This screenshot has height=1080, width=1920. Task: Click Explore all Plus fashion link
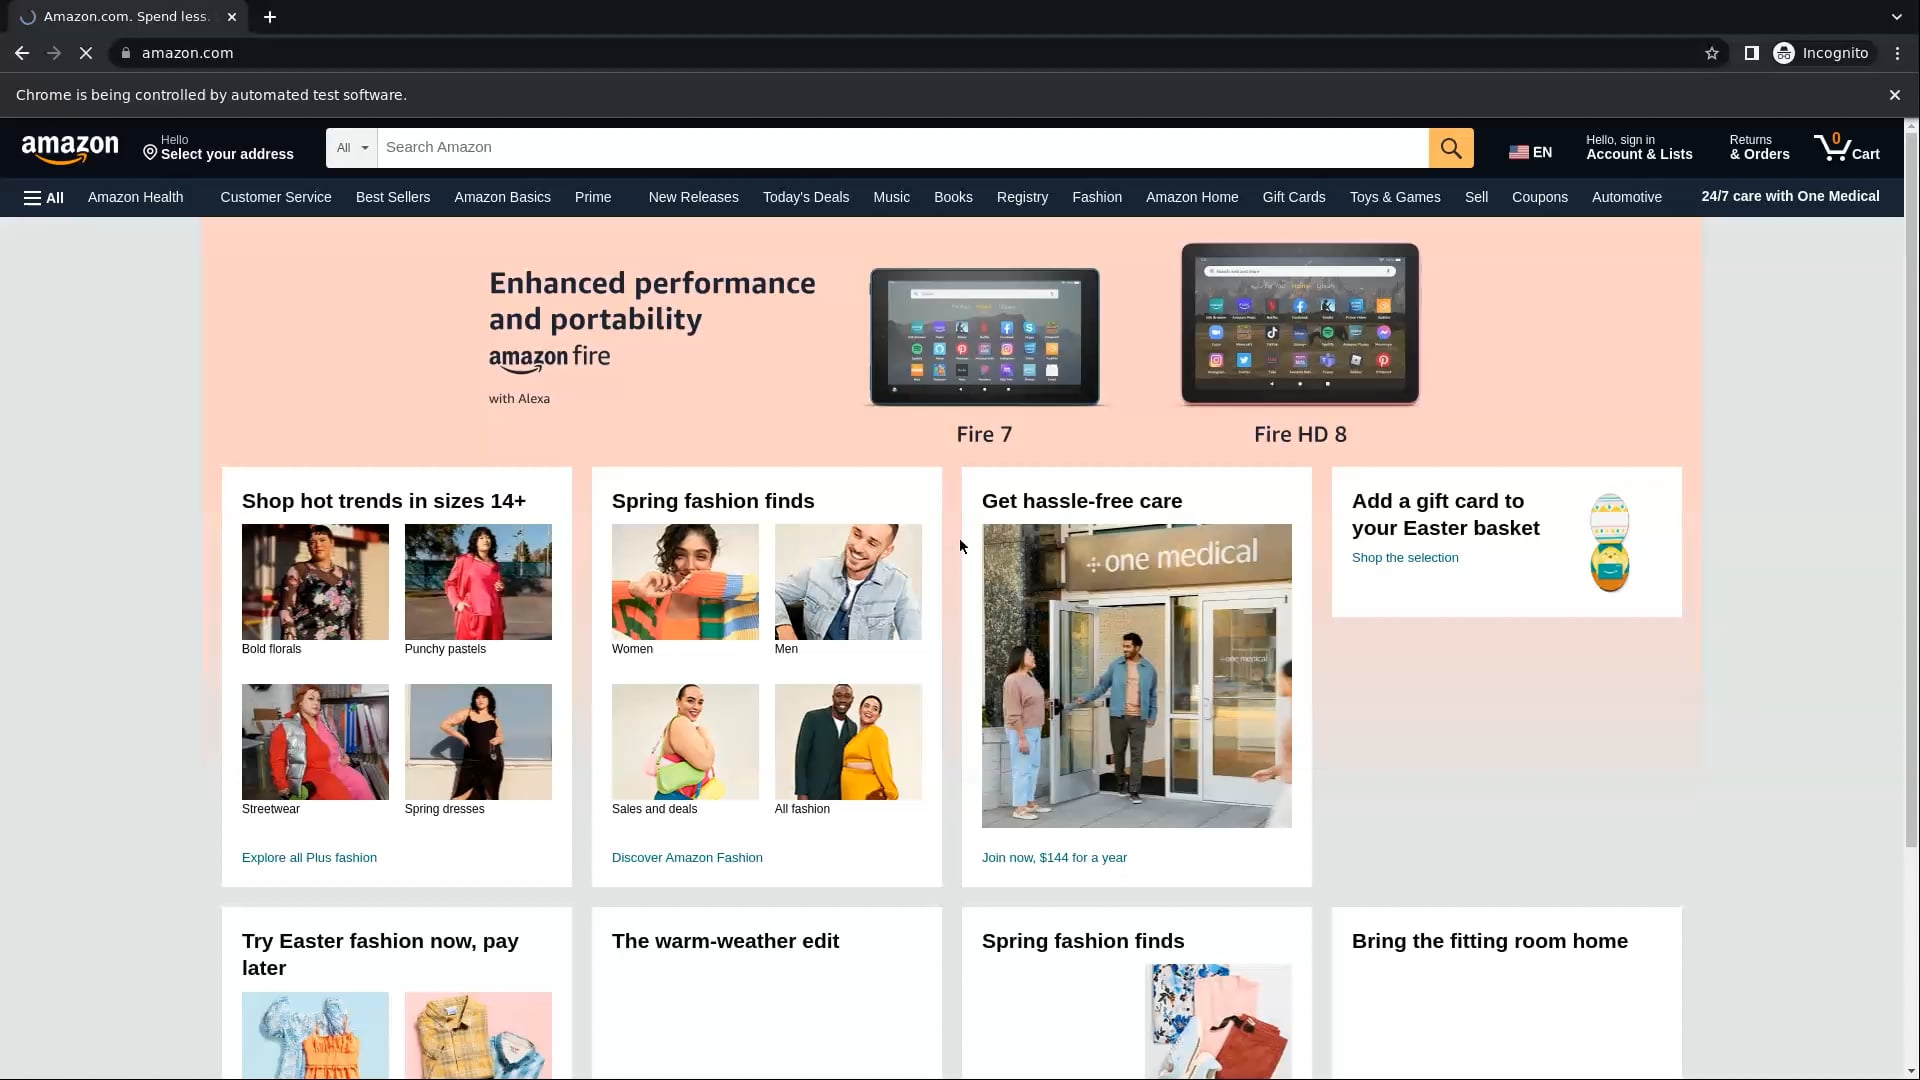309,858
